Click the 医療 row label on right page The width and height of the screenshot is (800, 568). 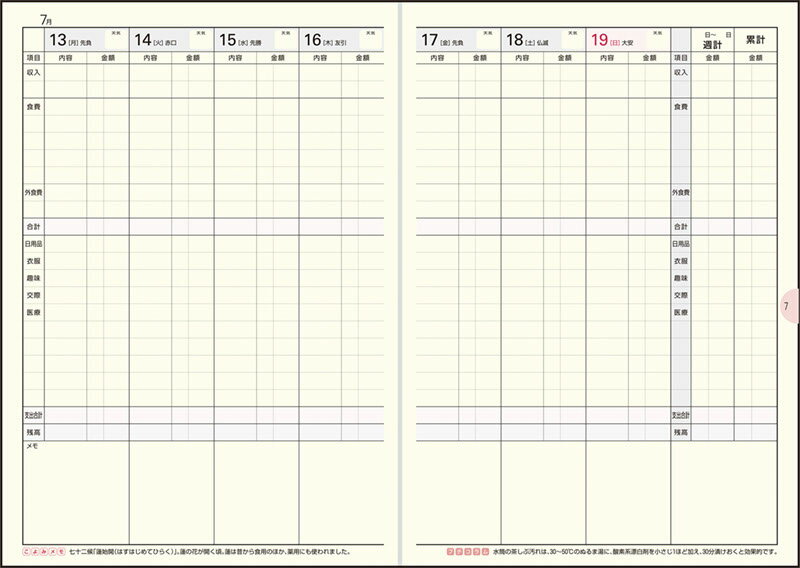681,312
